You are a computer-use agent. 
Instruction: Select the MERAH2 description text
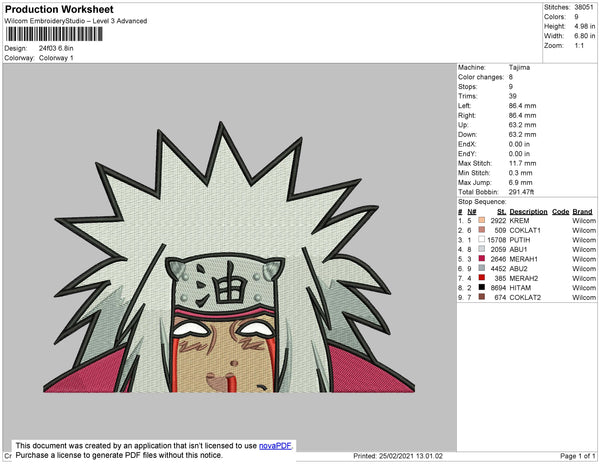click(x=523, y=278)
